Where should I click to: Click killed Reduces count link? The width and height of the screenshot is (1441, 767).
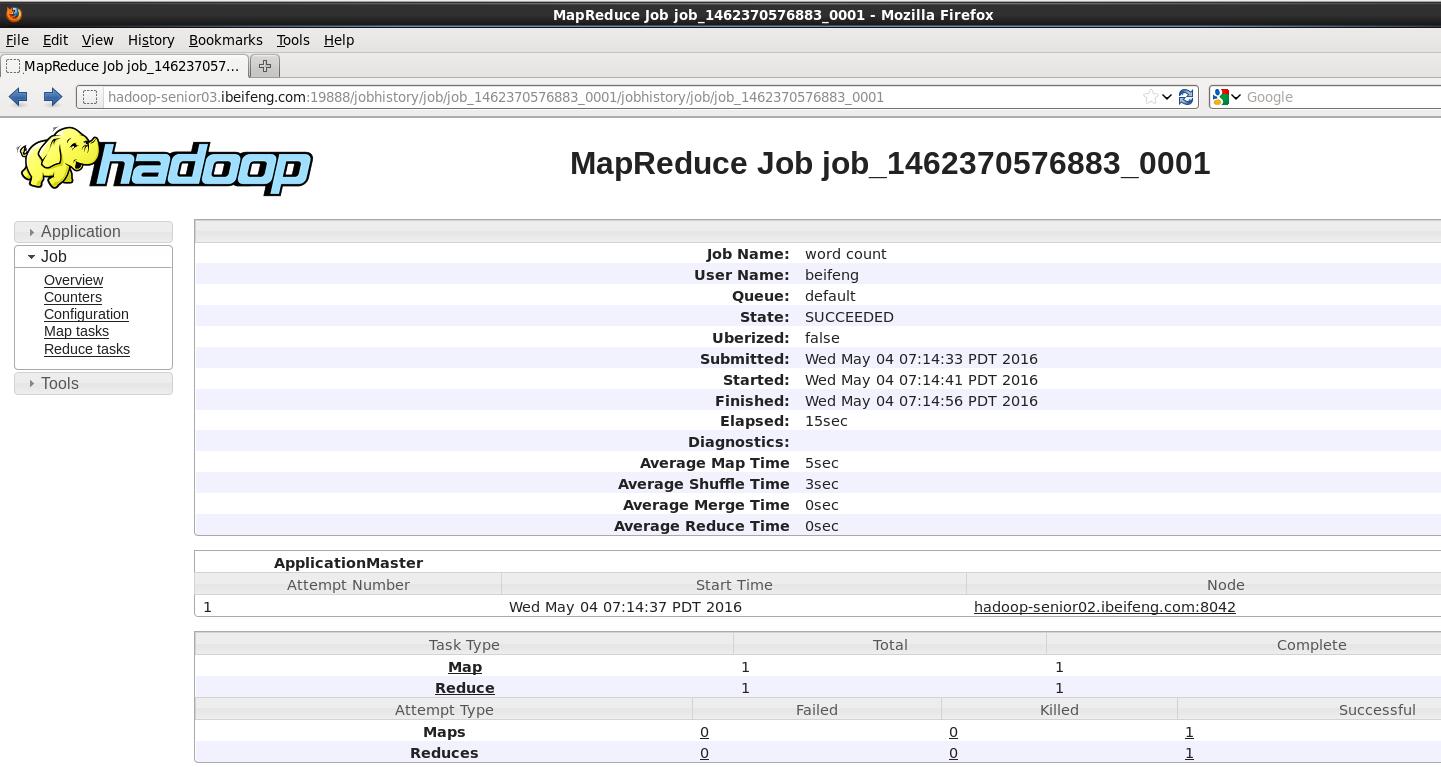953,753
